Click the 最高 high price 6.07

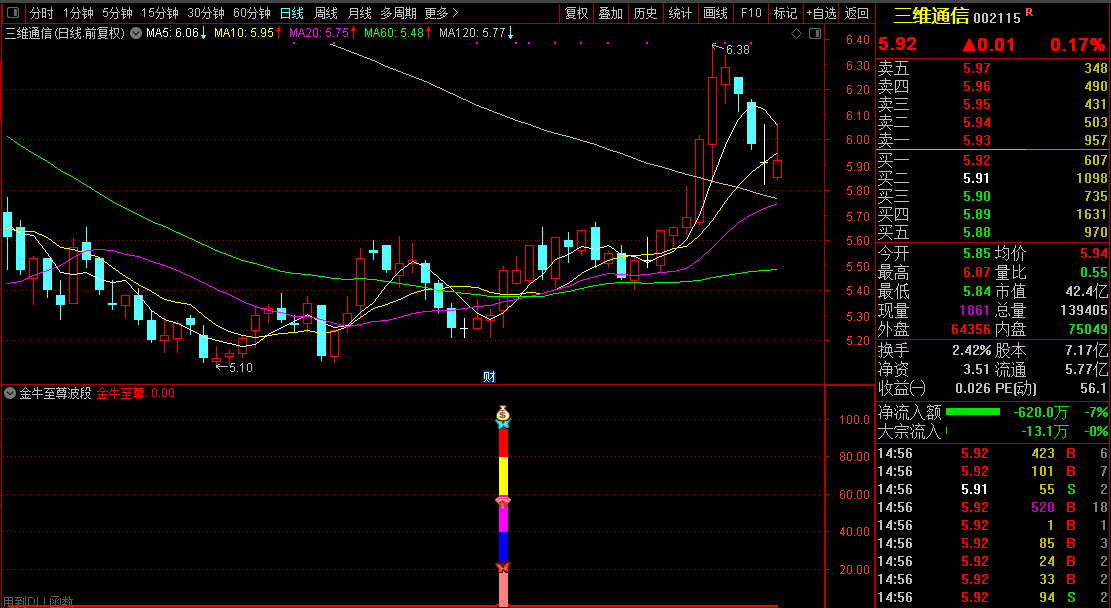976,273
